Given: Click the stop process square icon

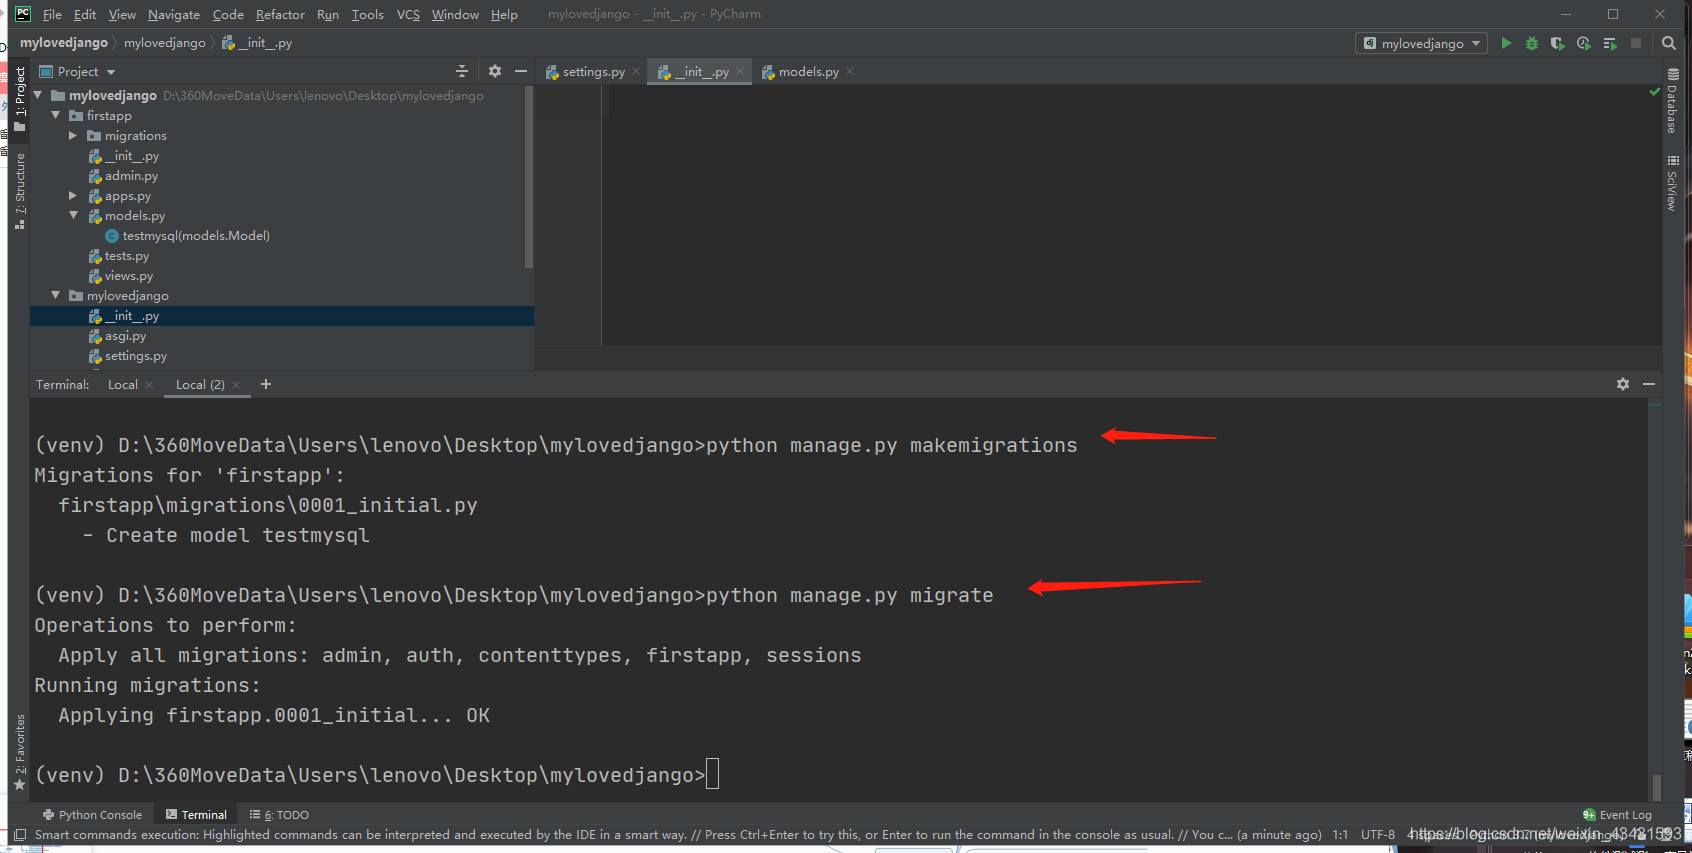Looking at the screenshot, I should tap(1636, 43).
